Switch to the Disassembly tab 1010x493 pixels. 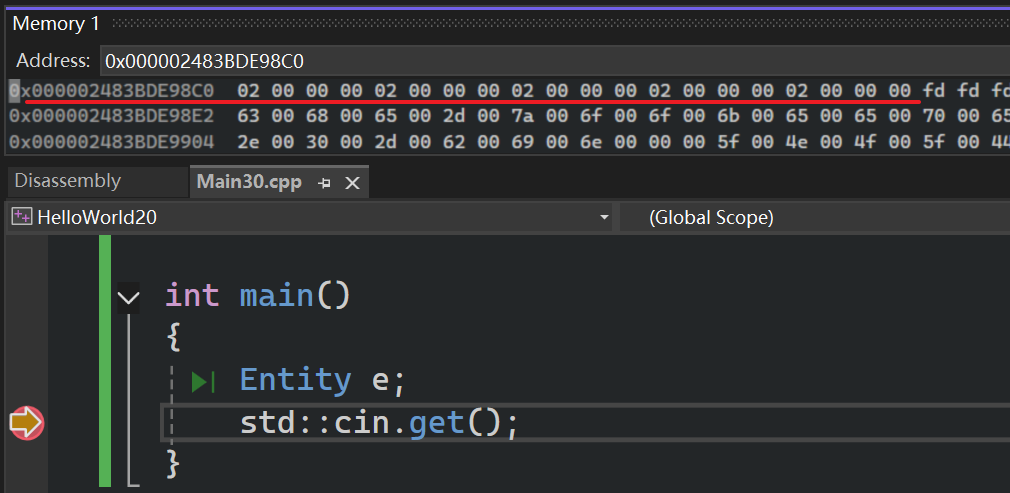point(68,181)
